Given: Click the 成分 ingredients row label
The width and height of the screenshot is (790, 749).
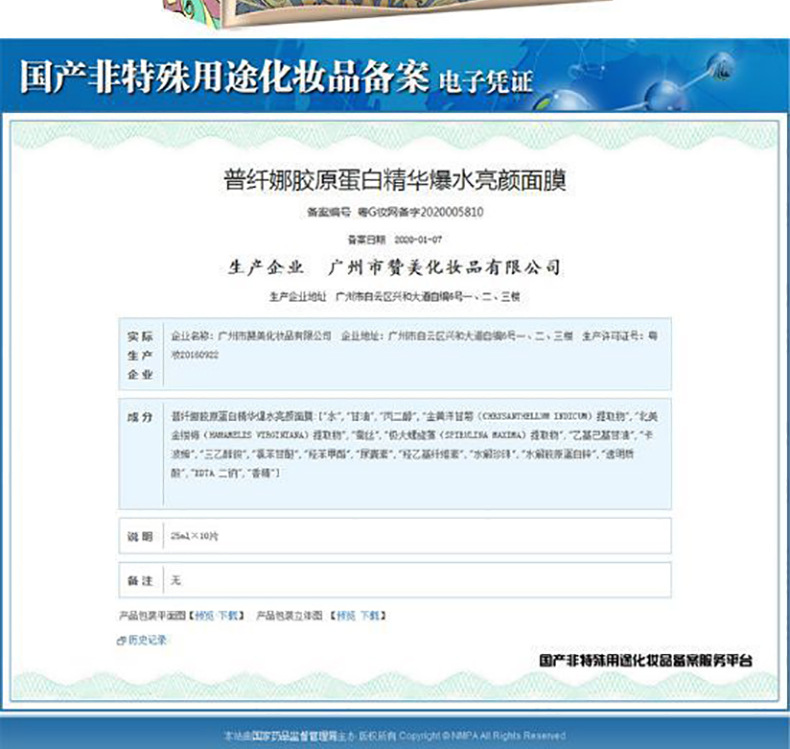Looking at the screenshot, I should coord(140,417).
